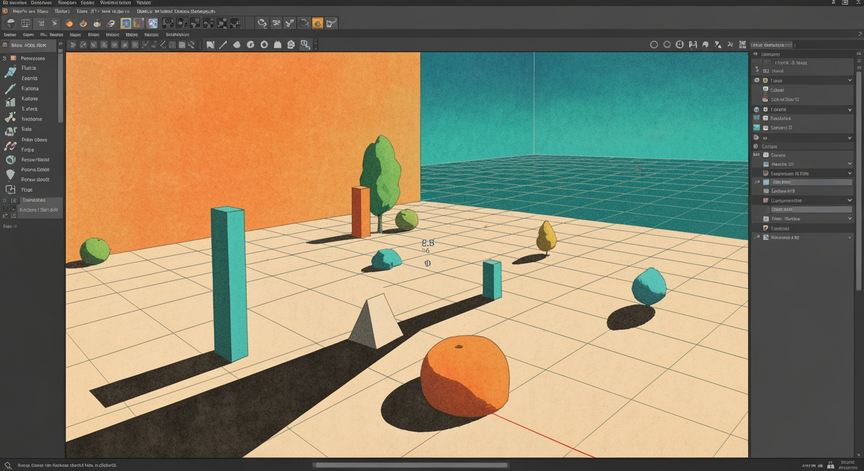Click the upper cyan swatch in right panel
864x471 pixels.
[x=757, y=118]
